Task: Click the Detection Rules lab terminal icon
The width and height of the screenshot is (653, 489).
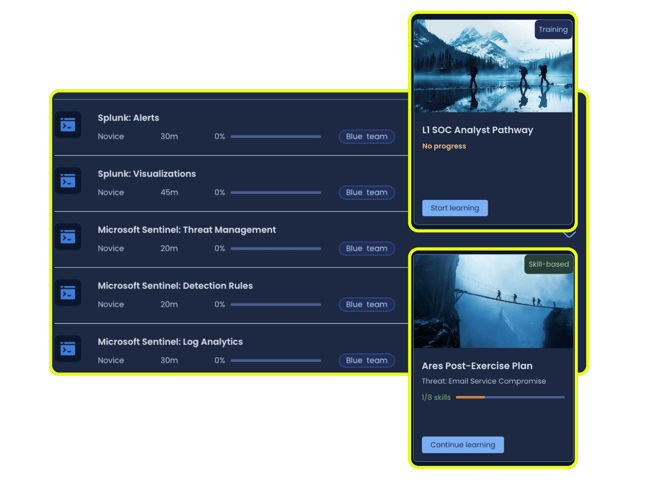Action: click(68, 294)
